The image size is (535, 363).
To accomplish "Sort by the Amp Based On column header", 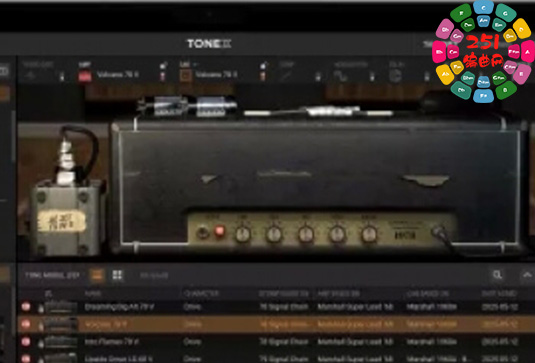I will coord(339,293).
